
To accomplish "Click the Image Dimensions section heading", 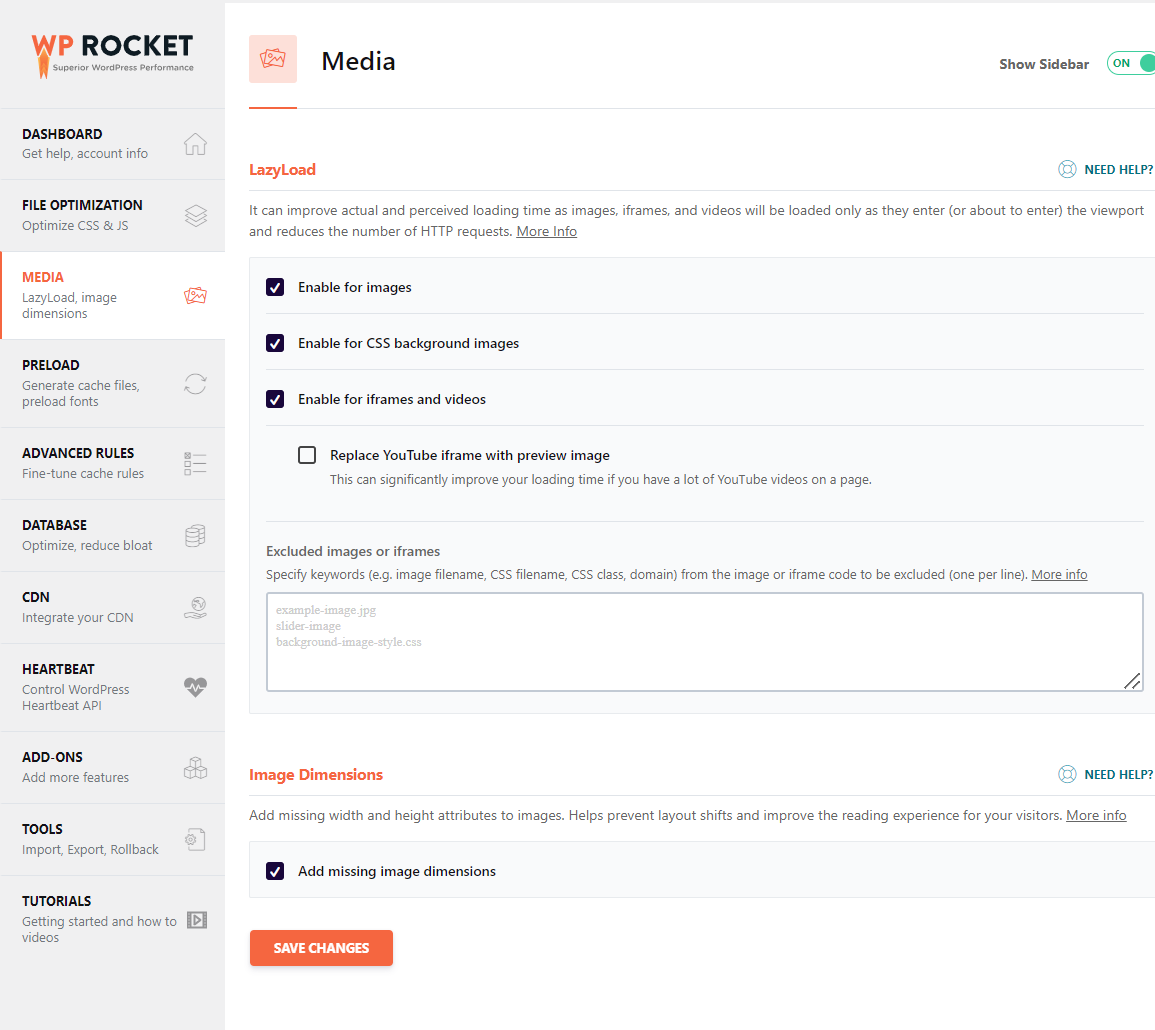I will point(316,774).
